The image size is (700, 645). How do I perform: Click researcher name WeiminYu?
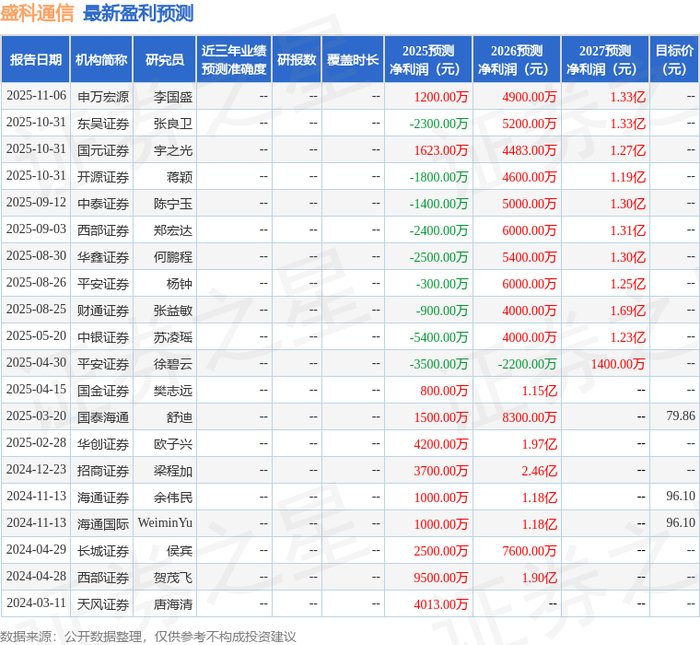coord(165,523)
